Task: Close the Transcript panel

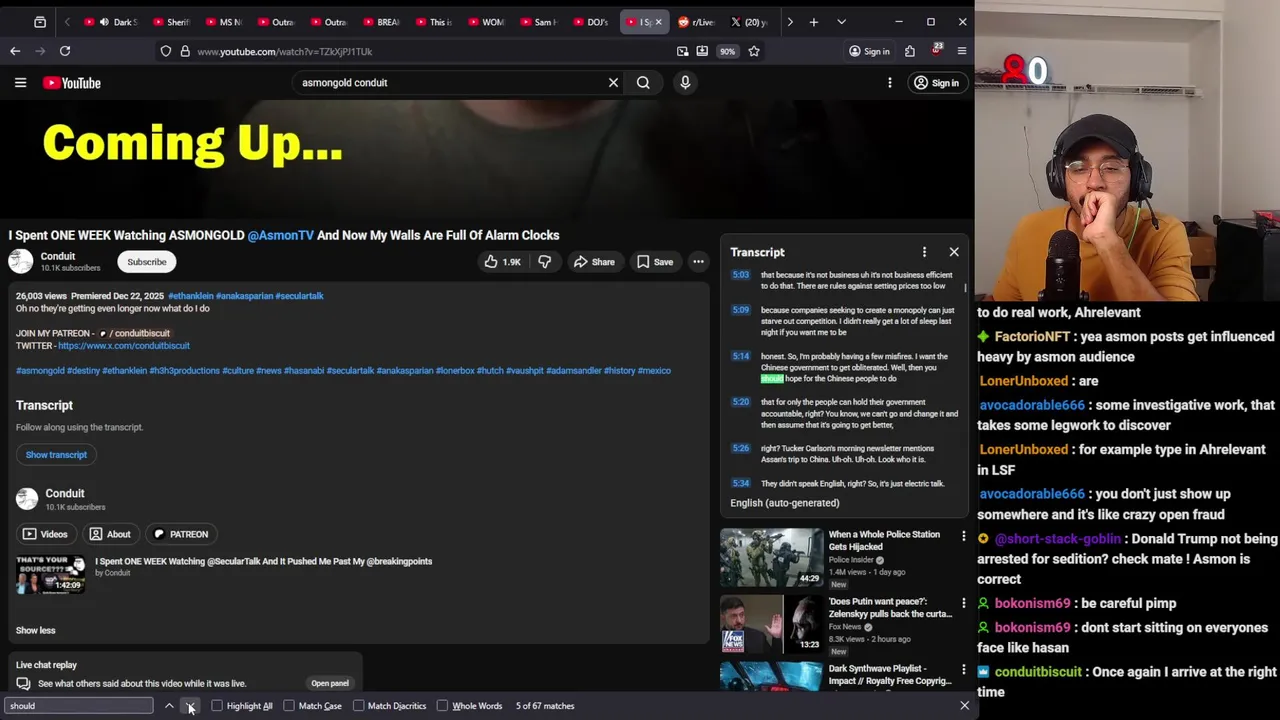Action: pos(954,252)
